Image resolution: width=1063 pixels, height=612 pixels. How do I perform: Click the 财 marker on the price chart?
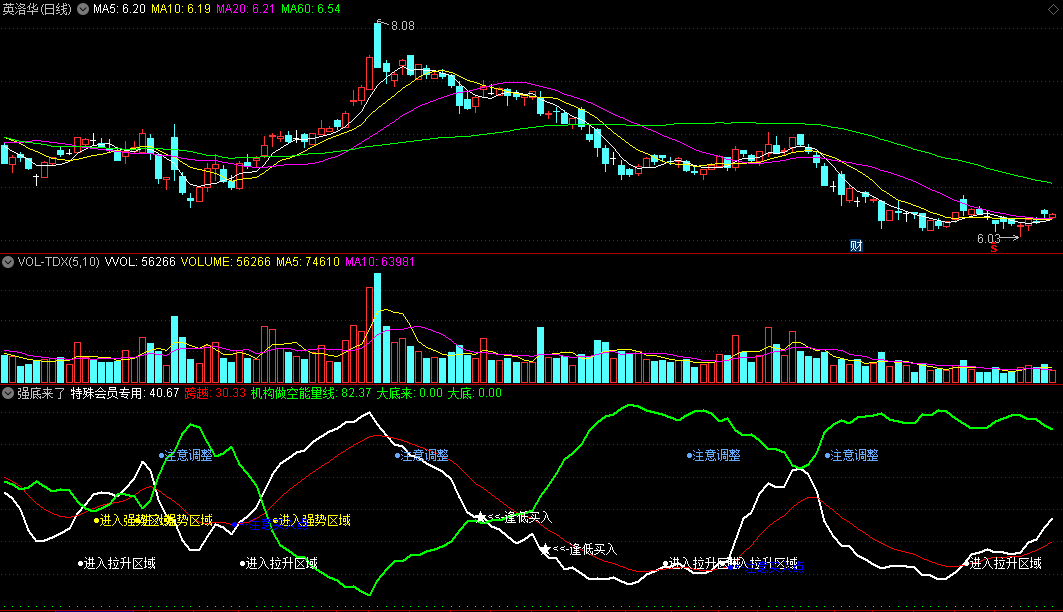[856, 246]
